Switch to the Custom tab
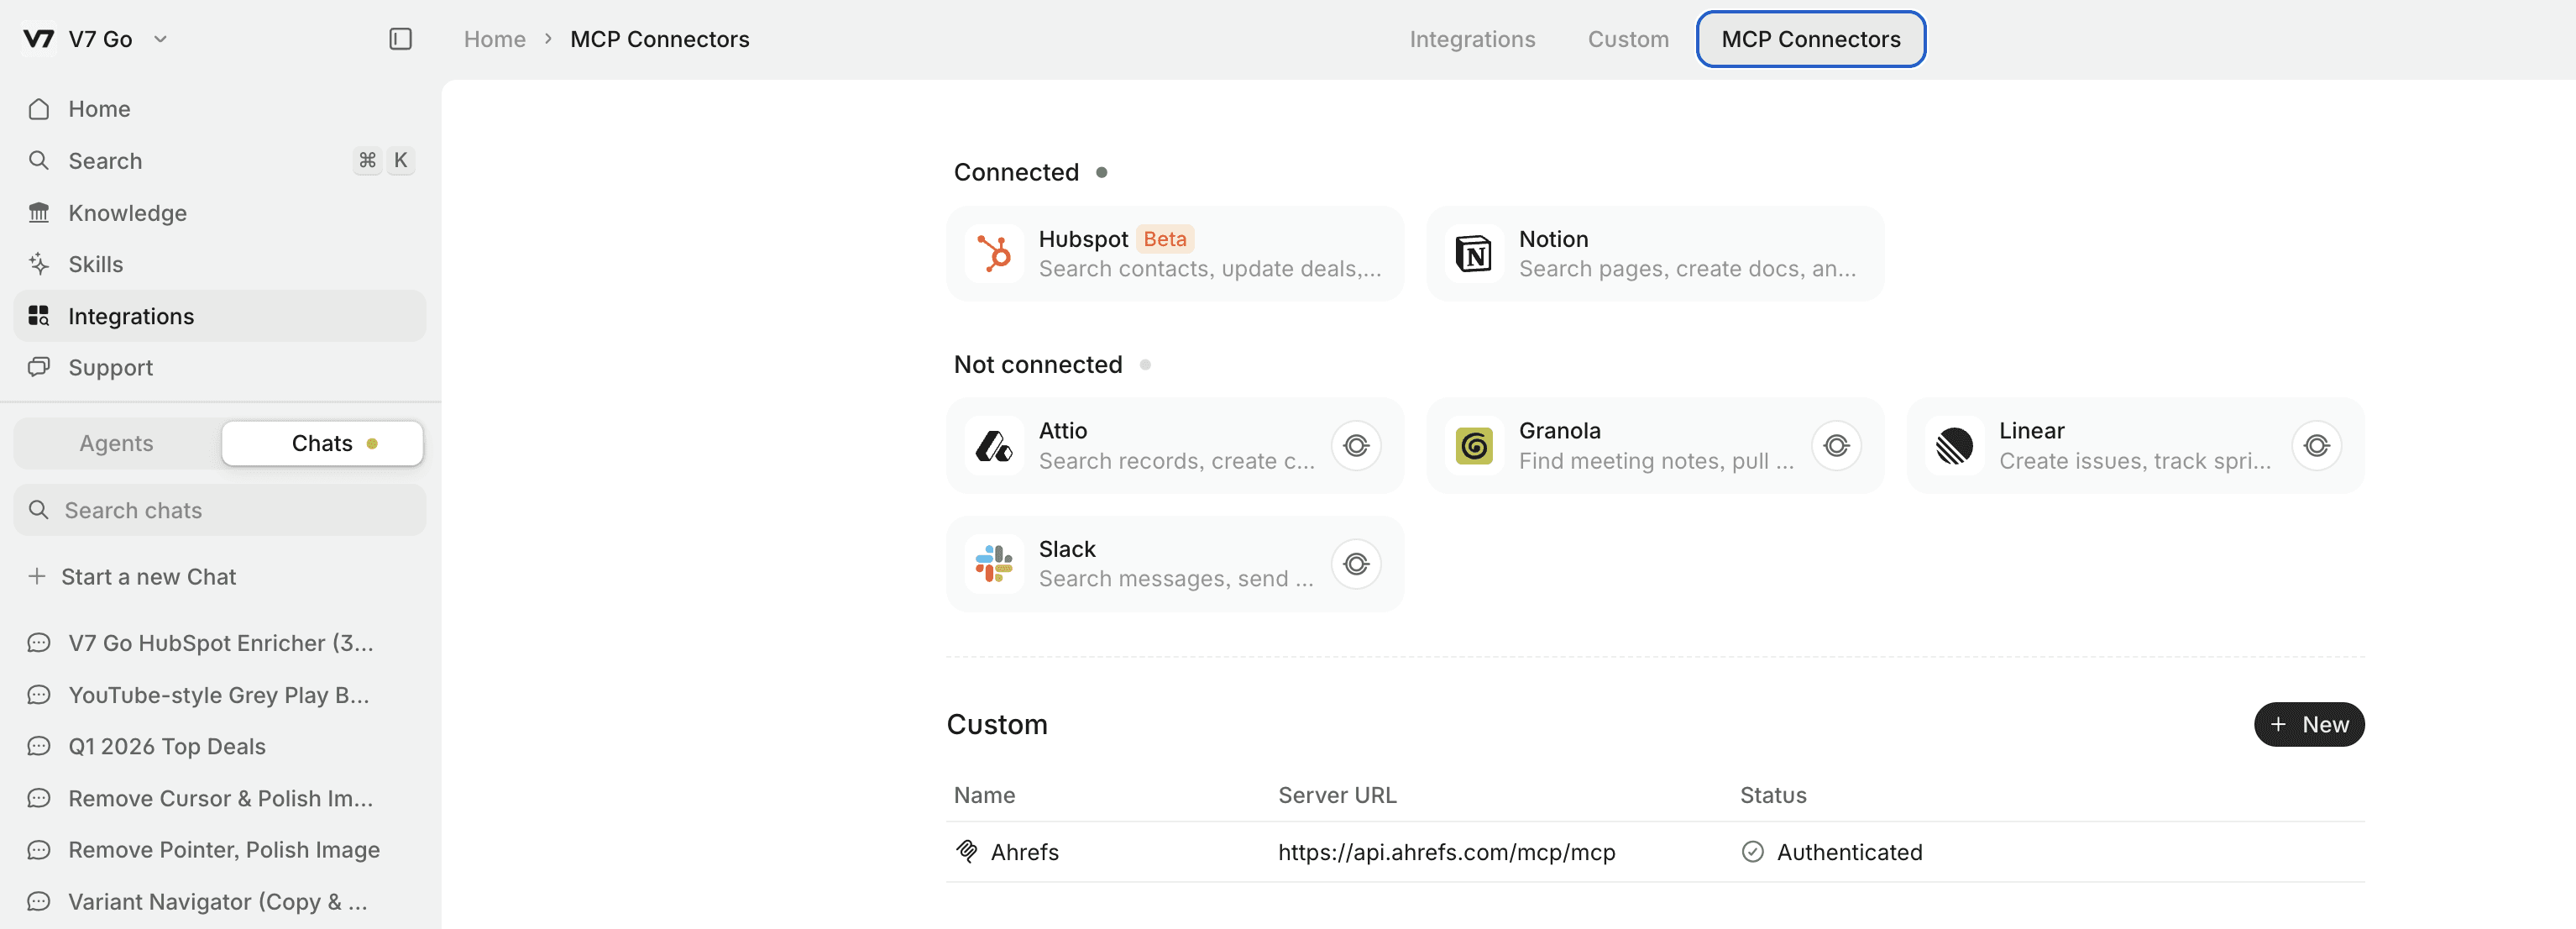Viewport: 2576px width, 929px height. point(1627,39)
